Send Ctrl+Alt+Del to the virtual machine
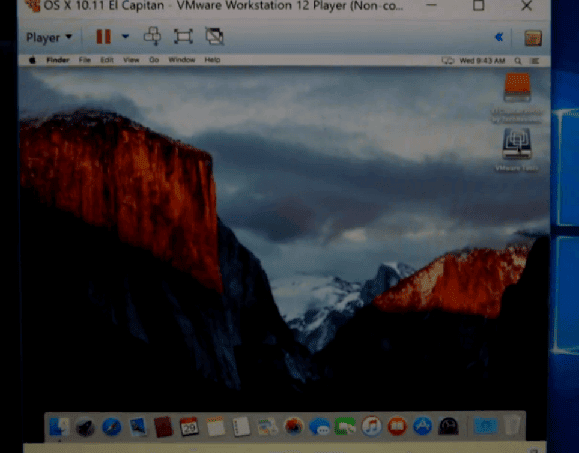The image size is (579, 453). click(x=152, y=36)
